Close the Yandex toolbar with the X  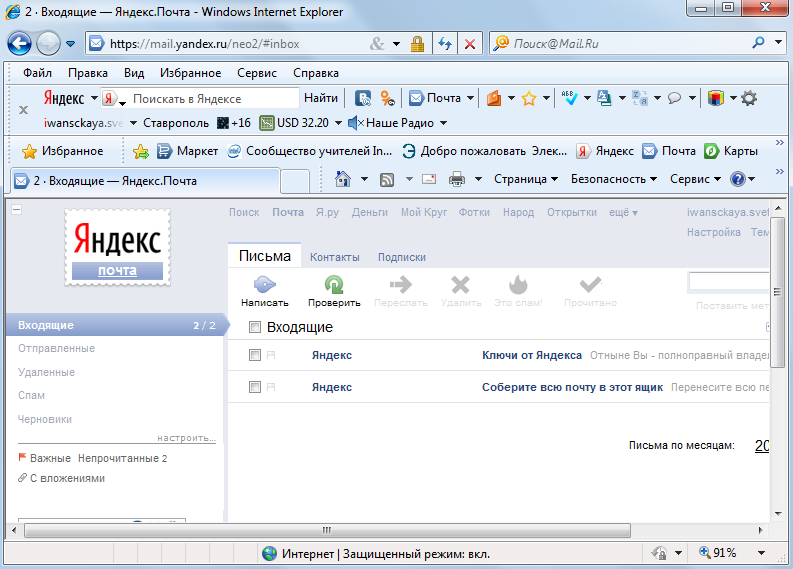[23, 110]
